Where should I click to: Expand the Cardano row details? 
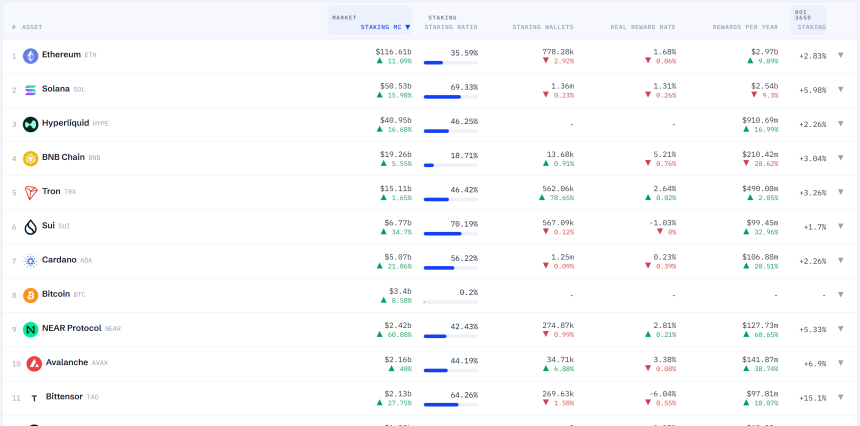pyautogui.click(x=840, y=260)
